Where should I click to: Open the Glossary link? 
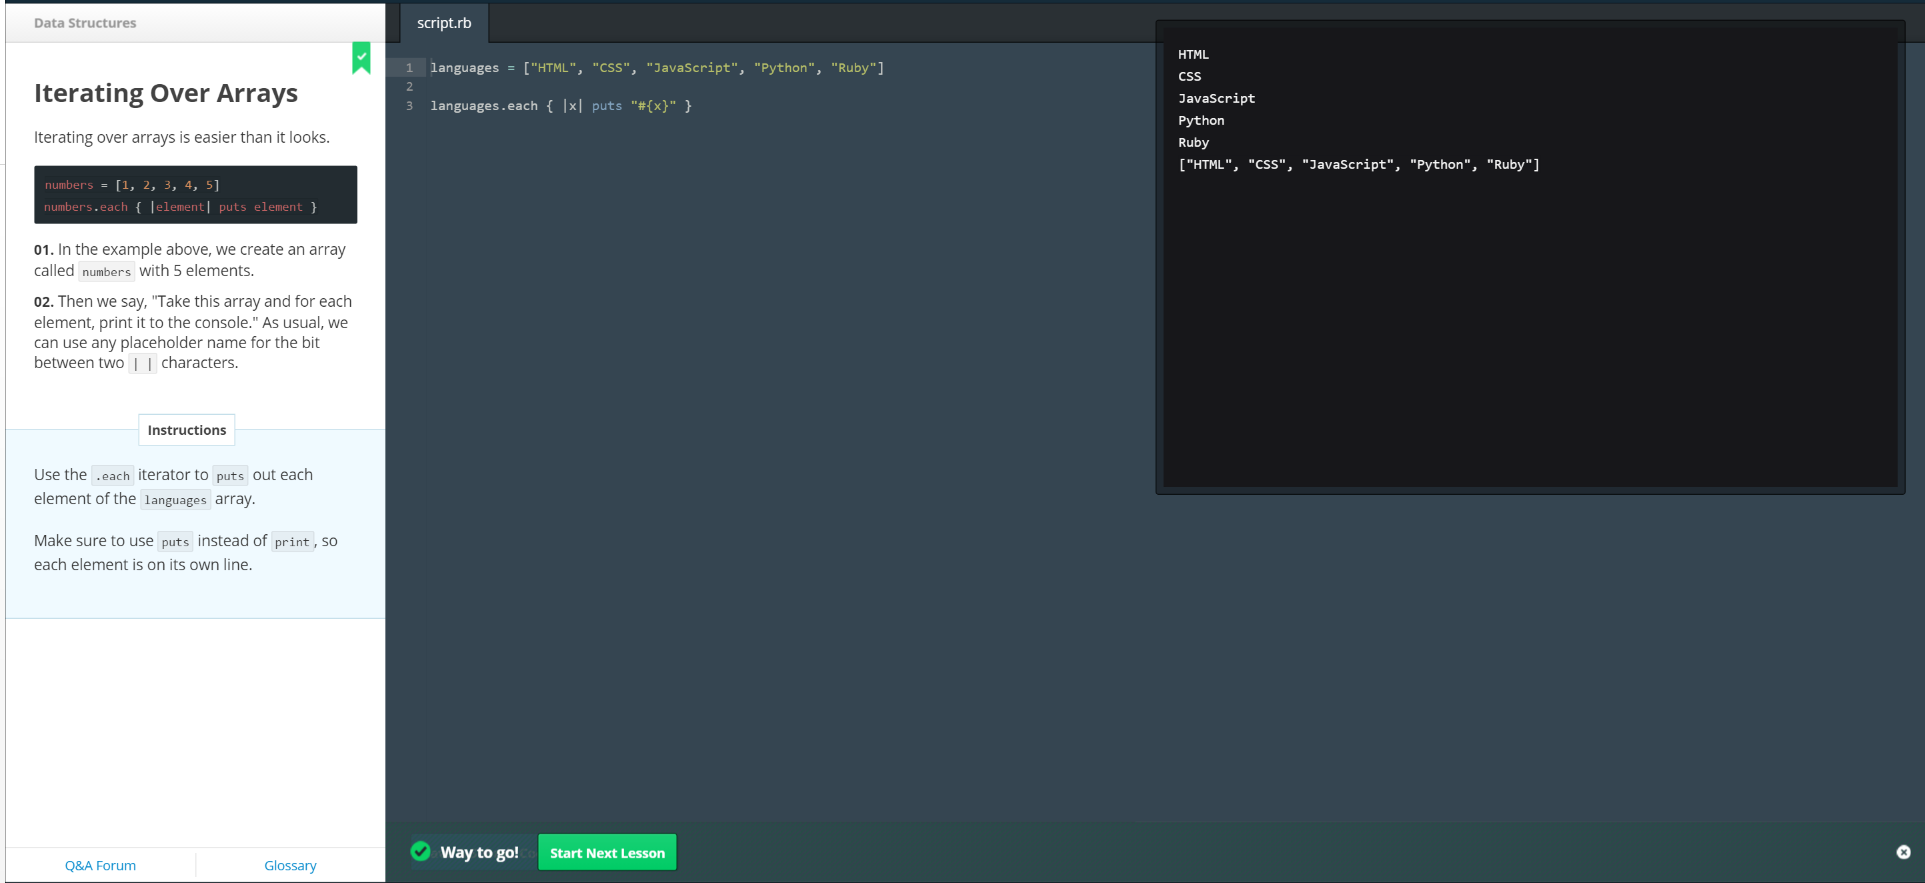[x=290, y=865]
